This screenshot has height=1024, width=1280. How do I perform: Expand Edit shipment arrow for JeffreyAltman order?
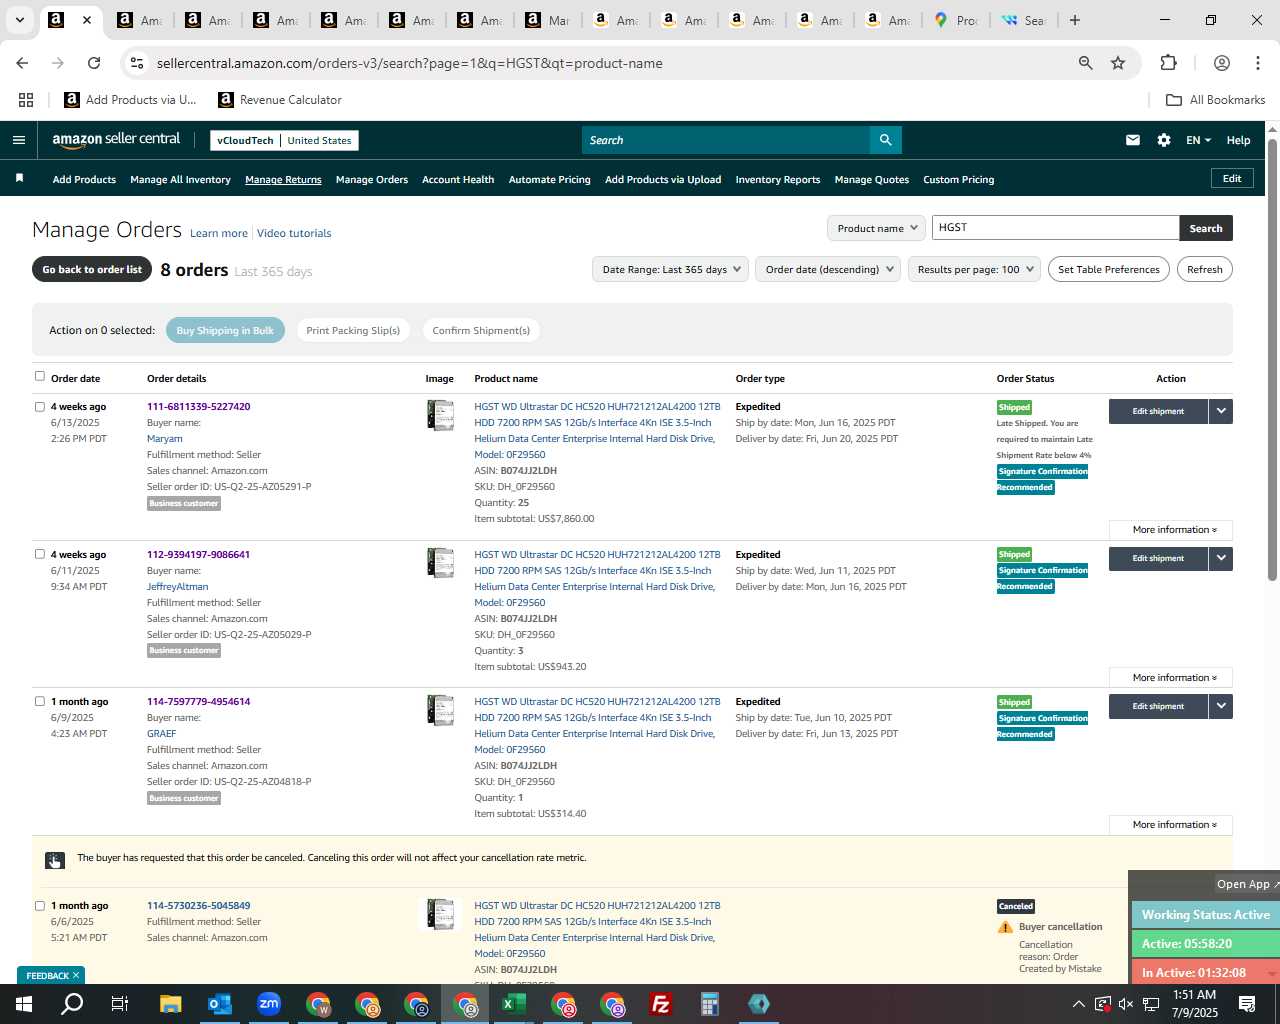pos(1221,558)
